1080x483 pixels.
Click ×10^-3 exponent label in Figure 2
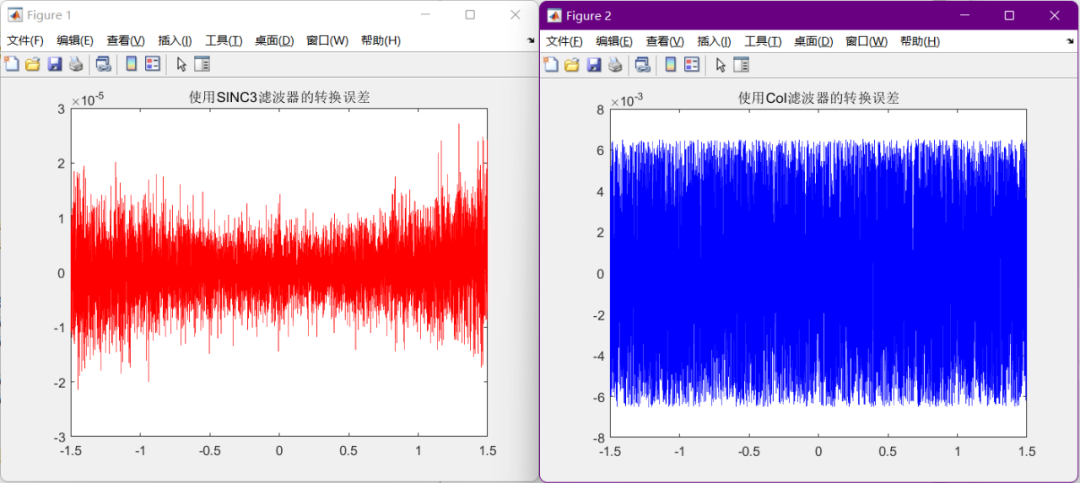pyautogui.click(x=627, y=101)
